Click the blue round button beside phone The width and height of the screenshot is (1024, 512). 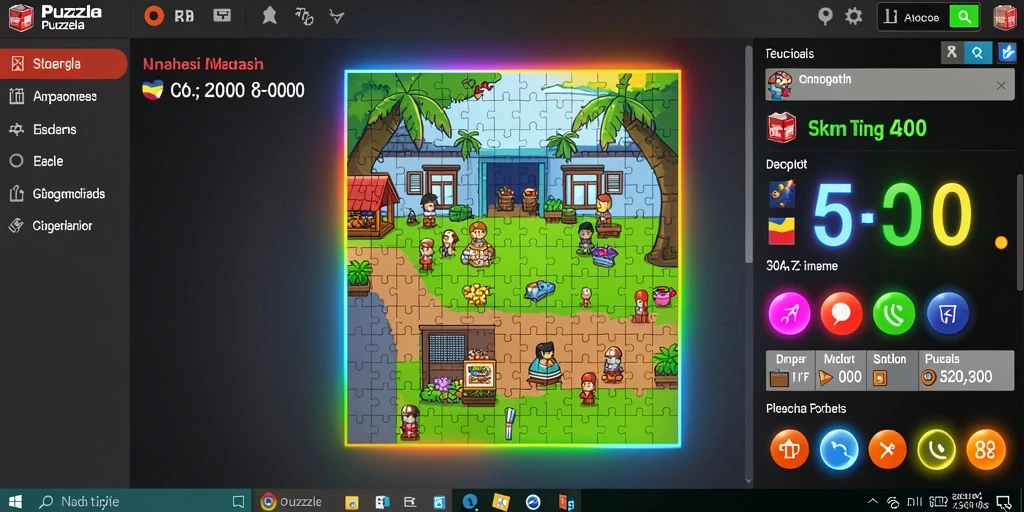point(947,313)
